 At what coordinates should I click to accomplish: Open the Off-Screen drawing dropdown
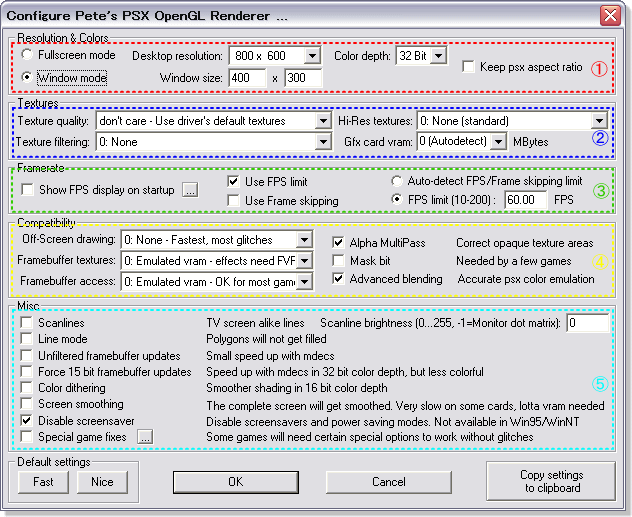304,240
